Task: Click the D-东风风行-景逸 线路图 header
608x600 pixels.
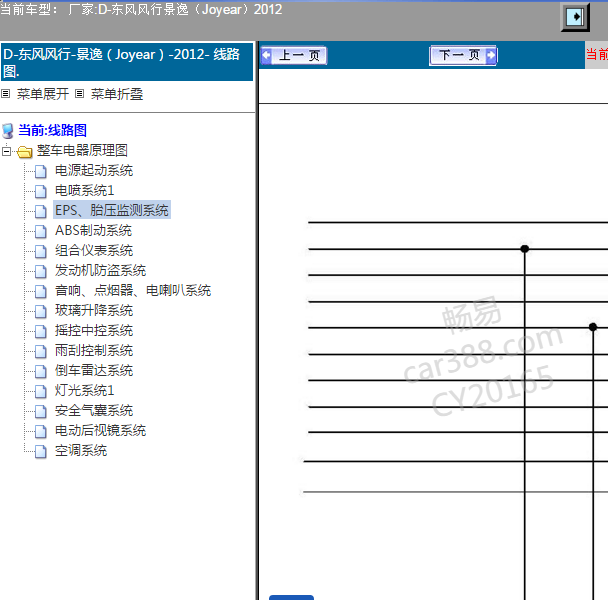Action: [127, 62]
